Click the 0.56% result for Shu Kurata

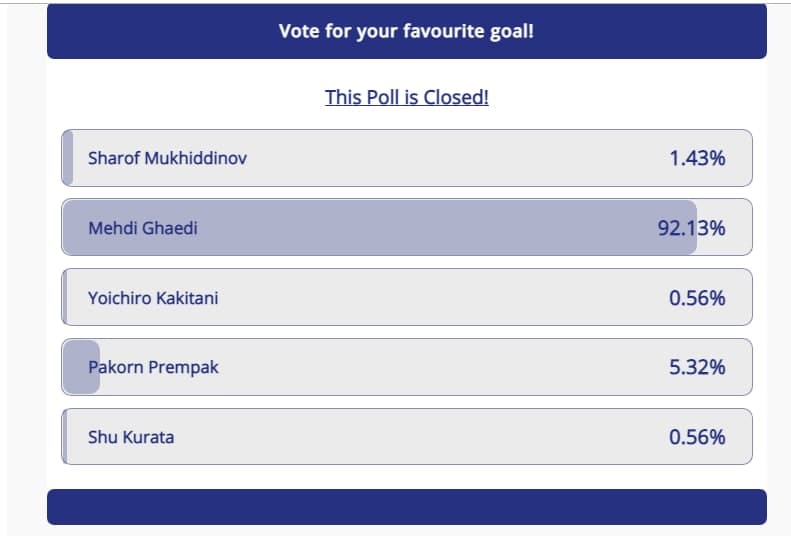point(697,437)
